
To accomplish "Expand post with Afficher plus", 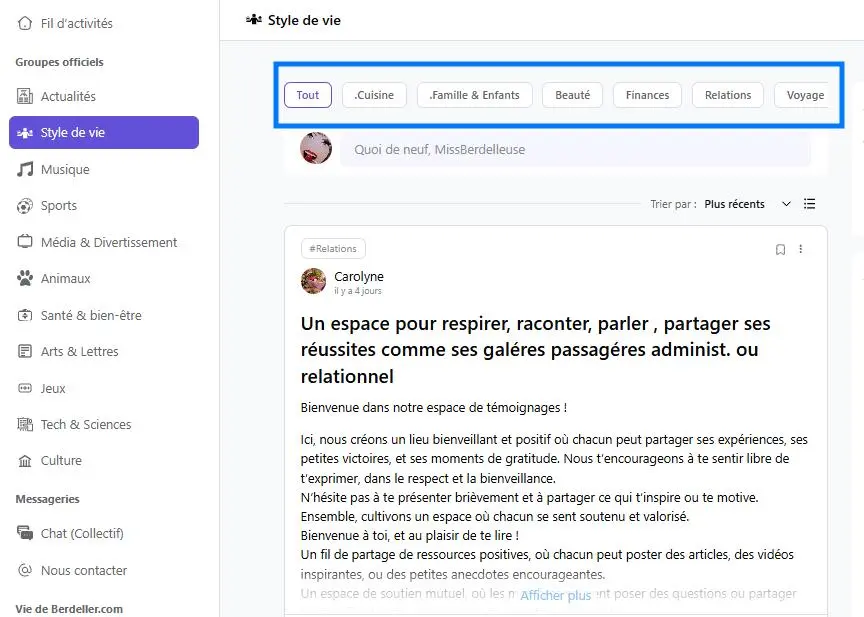I will click(x=555, y=596).
